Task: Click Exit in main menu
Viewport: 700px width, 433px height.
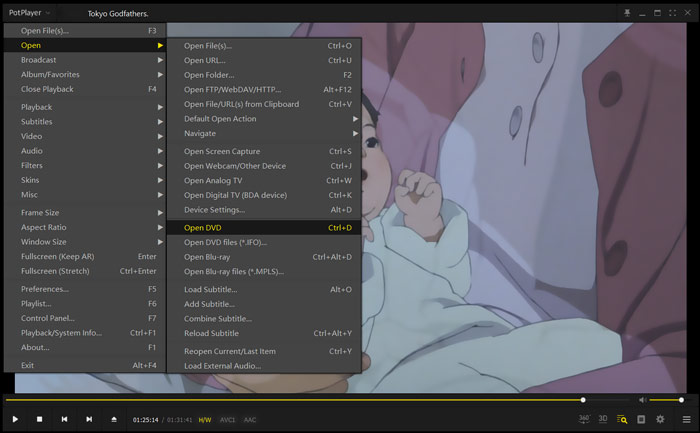Action: pyautogui.click(x=85, y=365)
